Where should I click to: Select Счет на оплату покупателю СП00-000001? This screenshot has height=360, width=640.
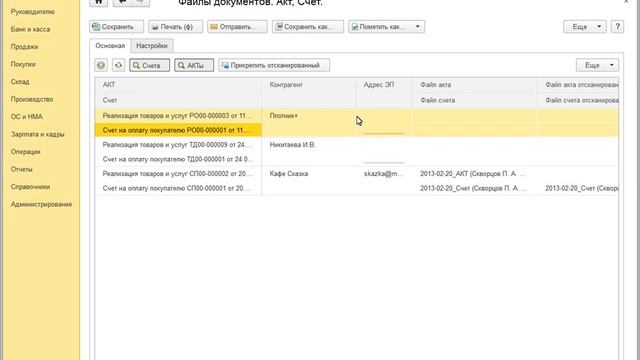(x=178, y=188)
